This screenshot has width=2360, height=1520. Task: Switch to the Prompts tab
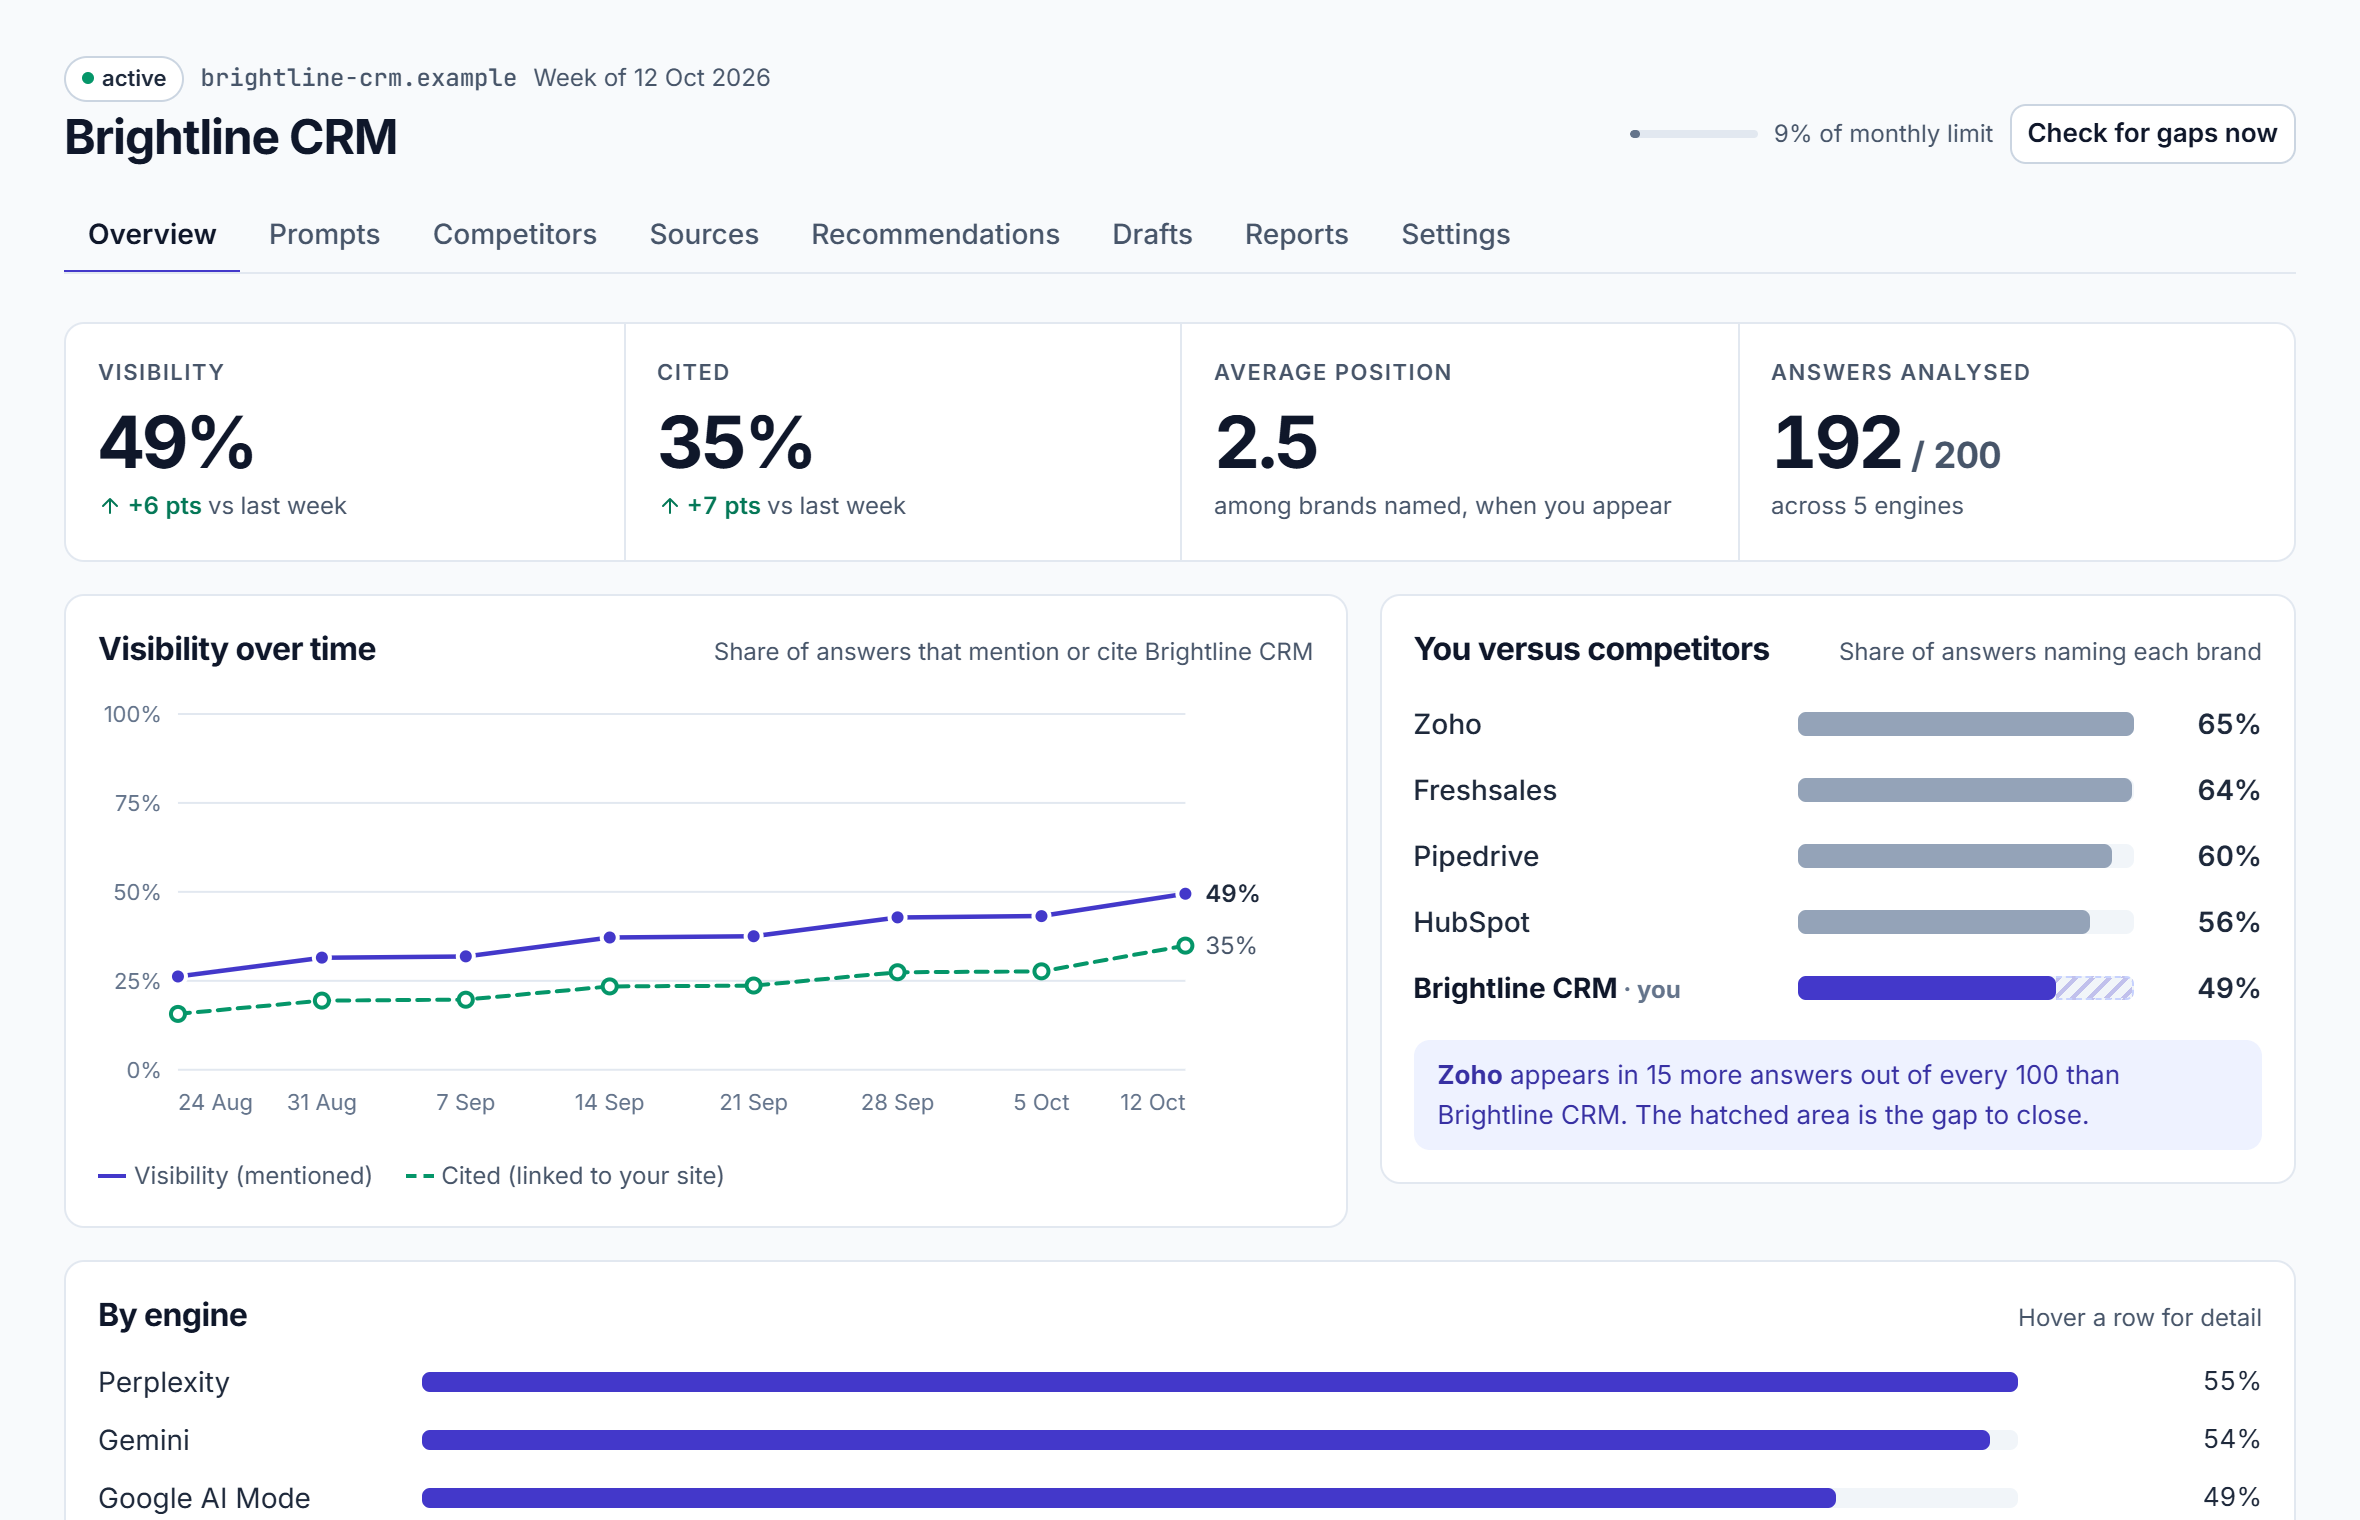pyautogui.click(x=324, y=234)
